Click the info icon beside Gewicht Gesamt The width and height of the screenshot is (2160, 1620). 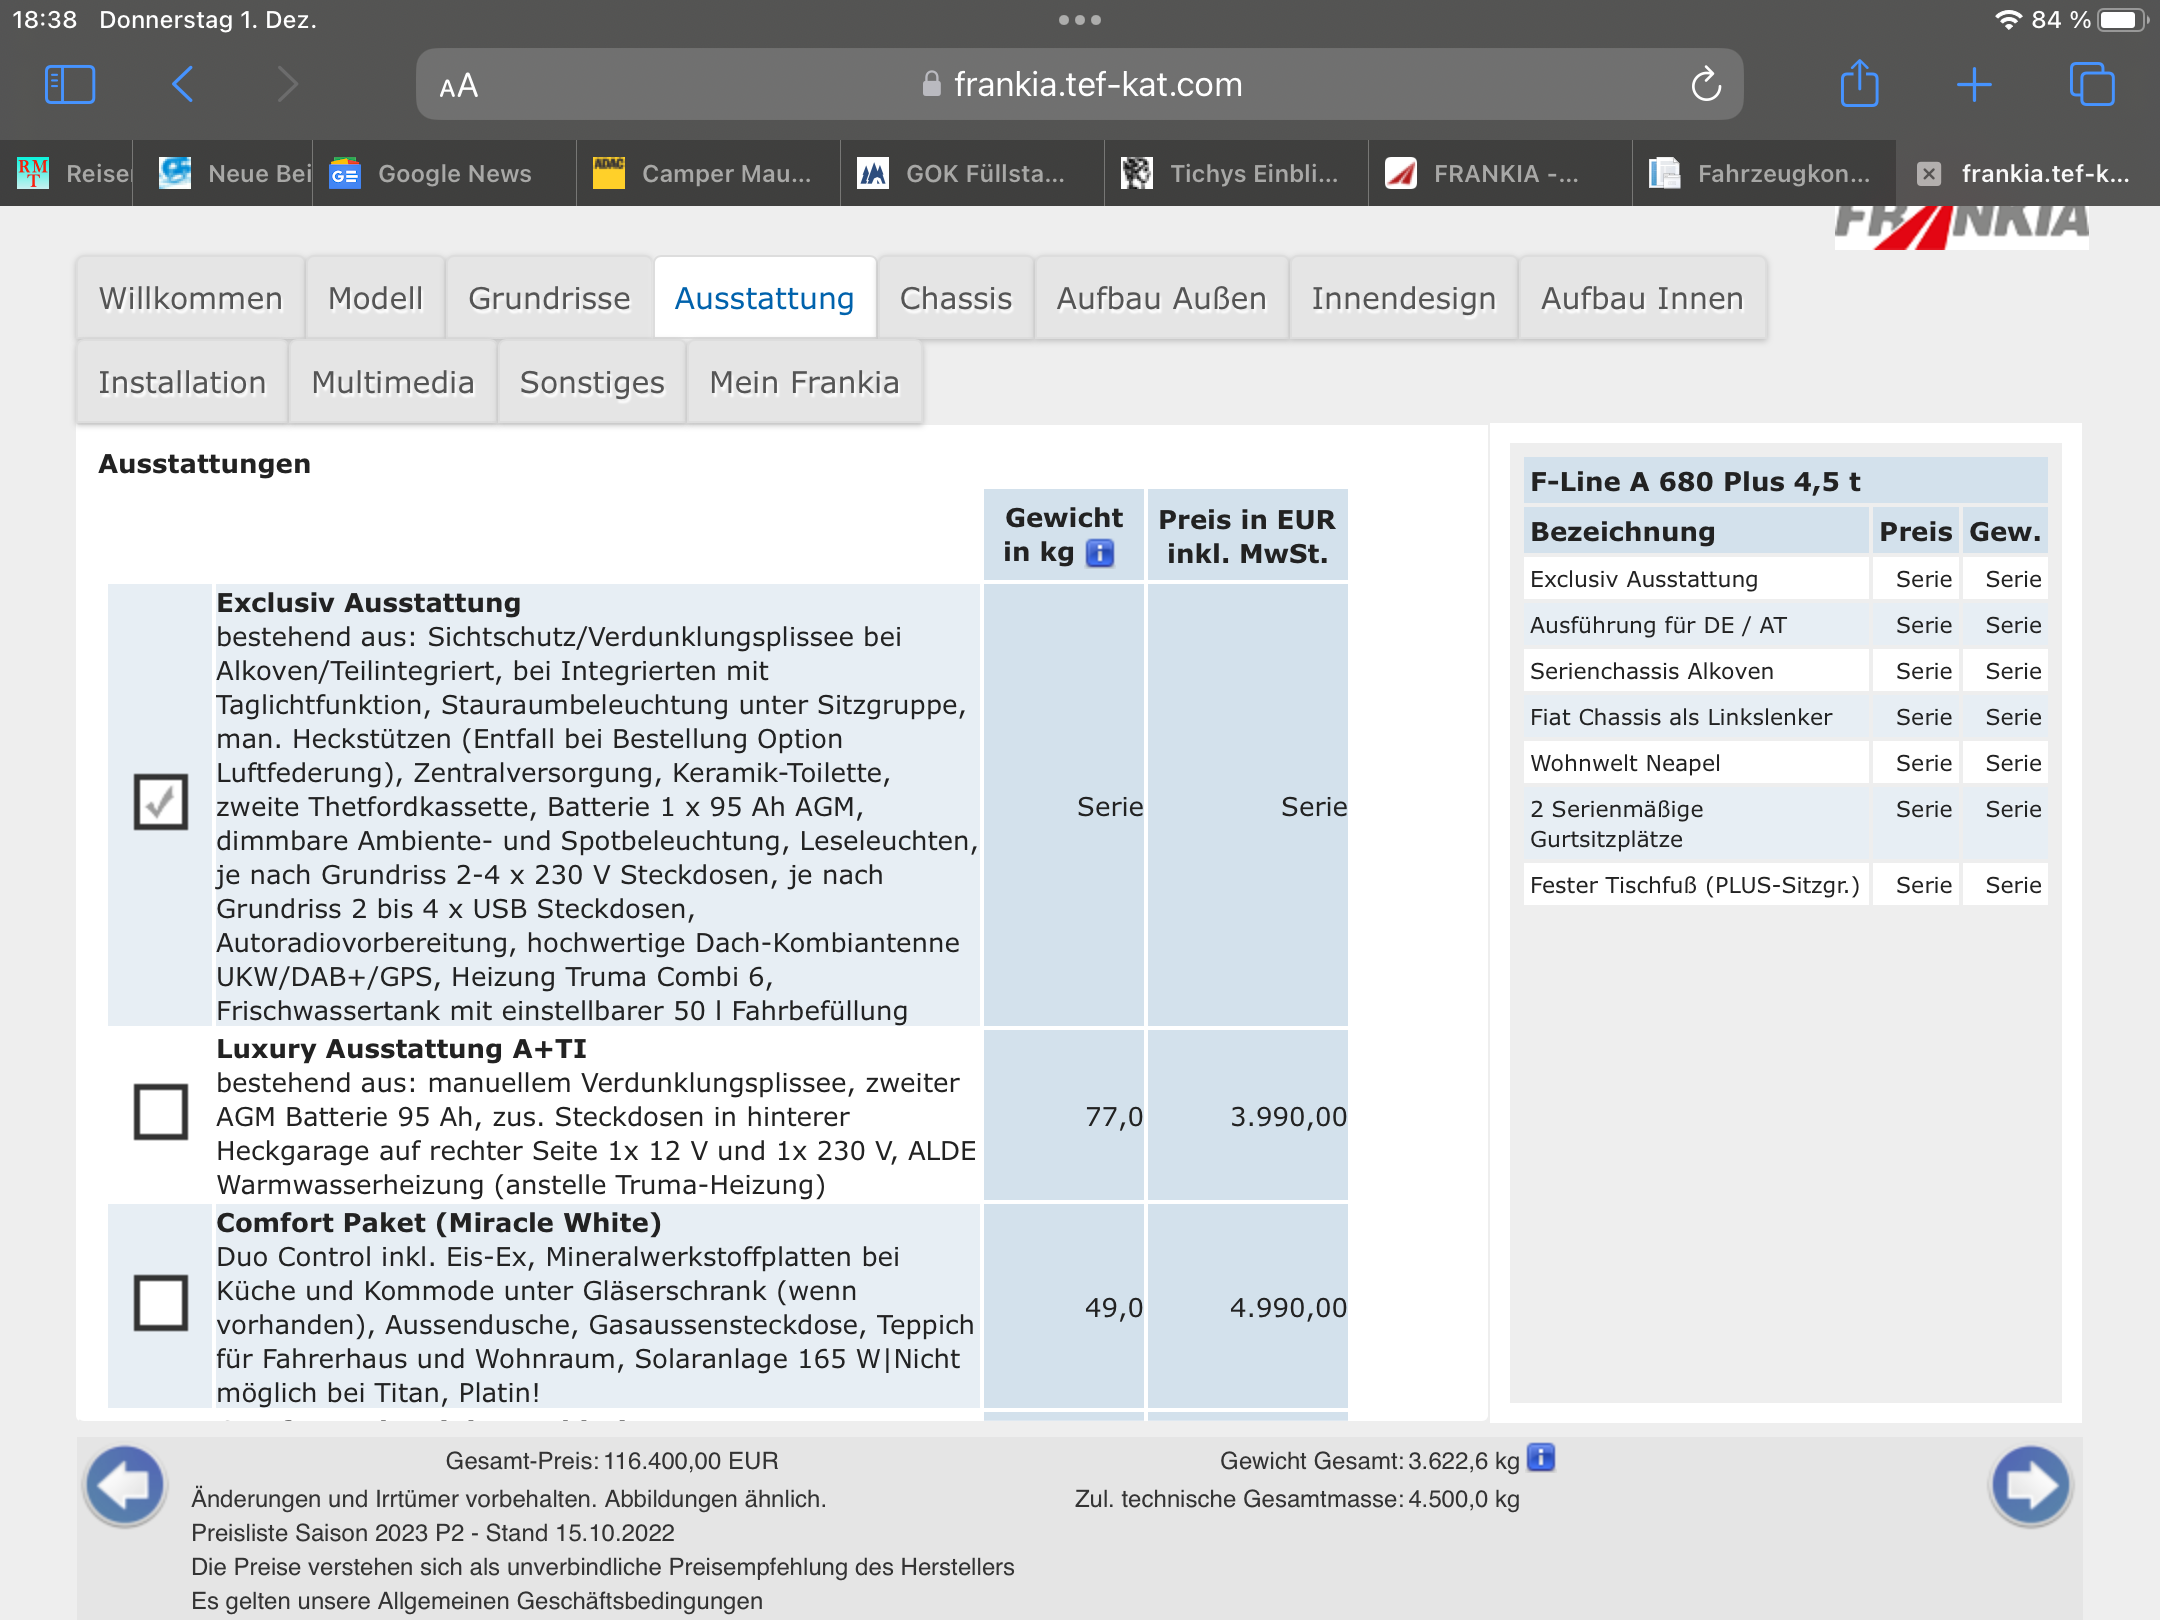(x=1541, y=1458)
